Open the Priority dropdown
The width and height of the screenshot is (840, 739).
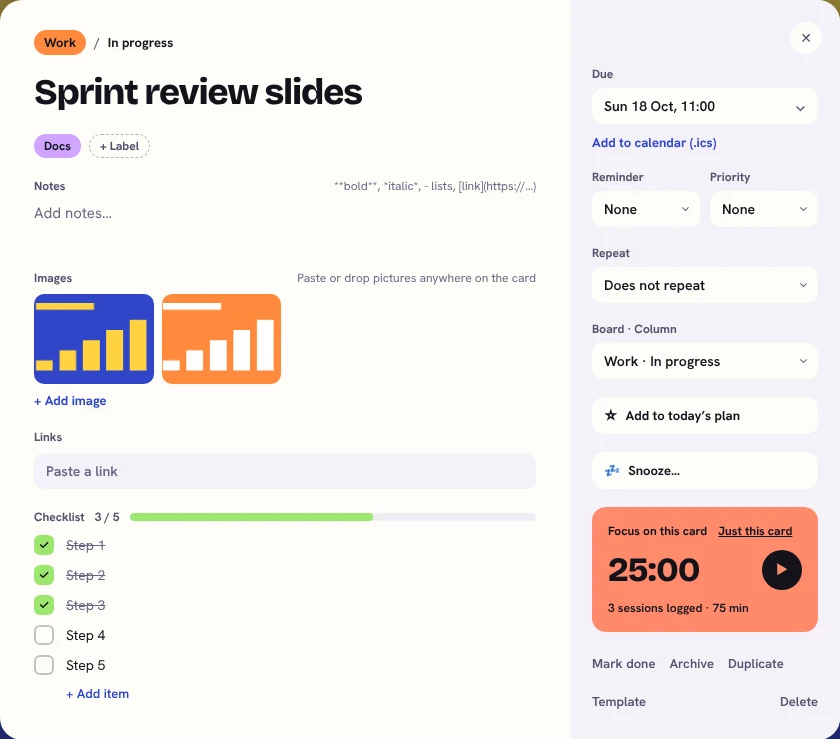(x=763, y=209)
